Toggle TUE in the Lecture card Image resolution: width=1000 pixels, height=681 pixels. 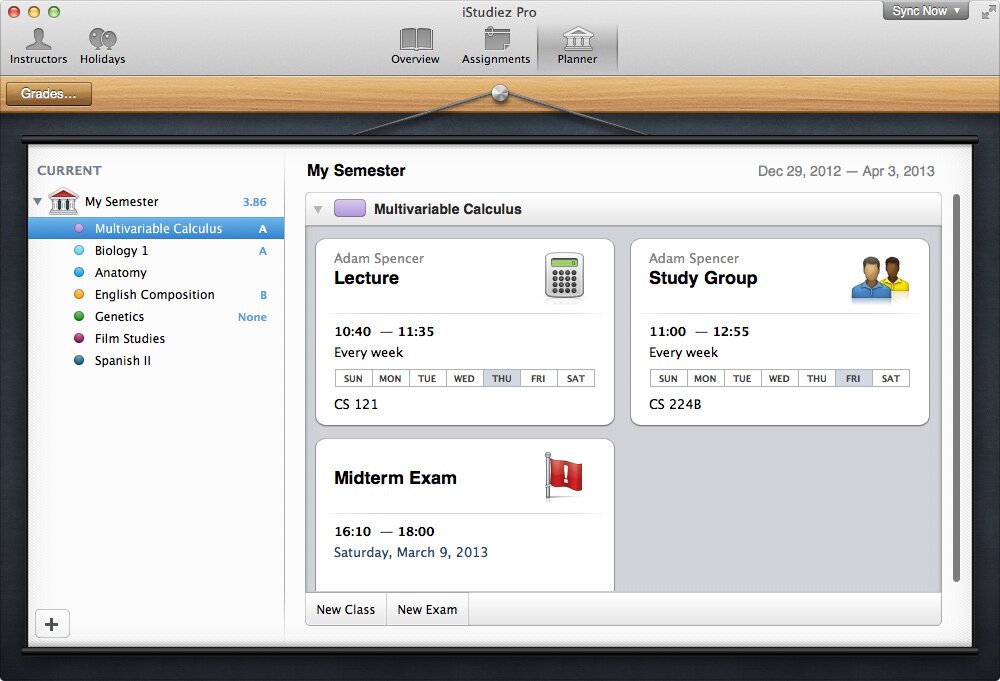[427, 378]
